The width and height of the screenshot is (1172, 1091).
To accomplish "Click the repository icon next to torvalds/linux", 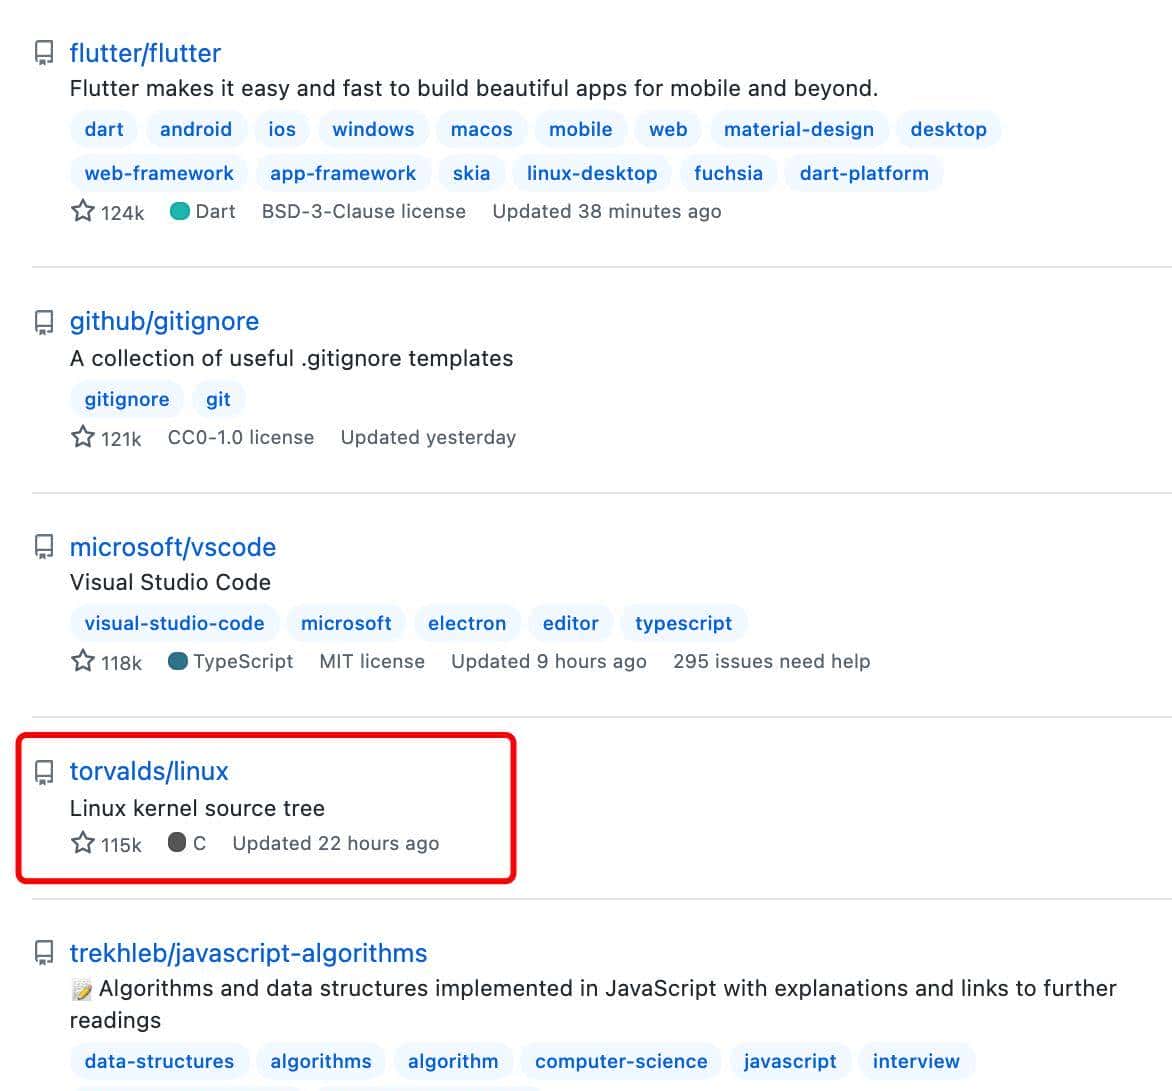I will pos(43,770).
